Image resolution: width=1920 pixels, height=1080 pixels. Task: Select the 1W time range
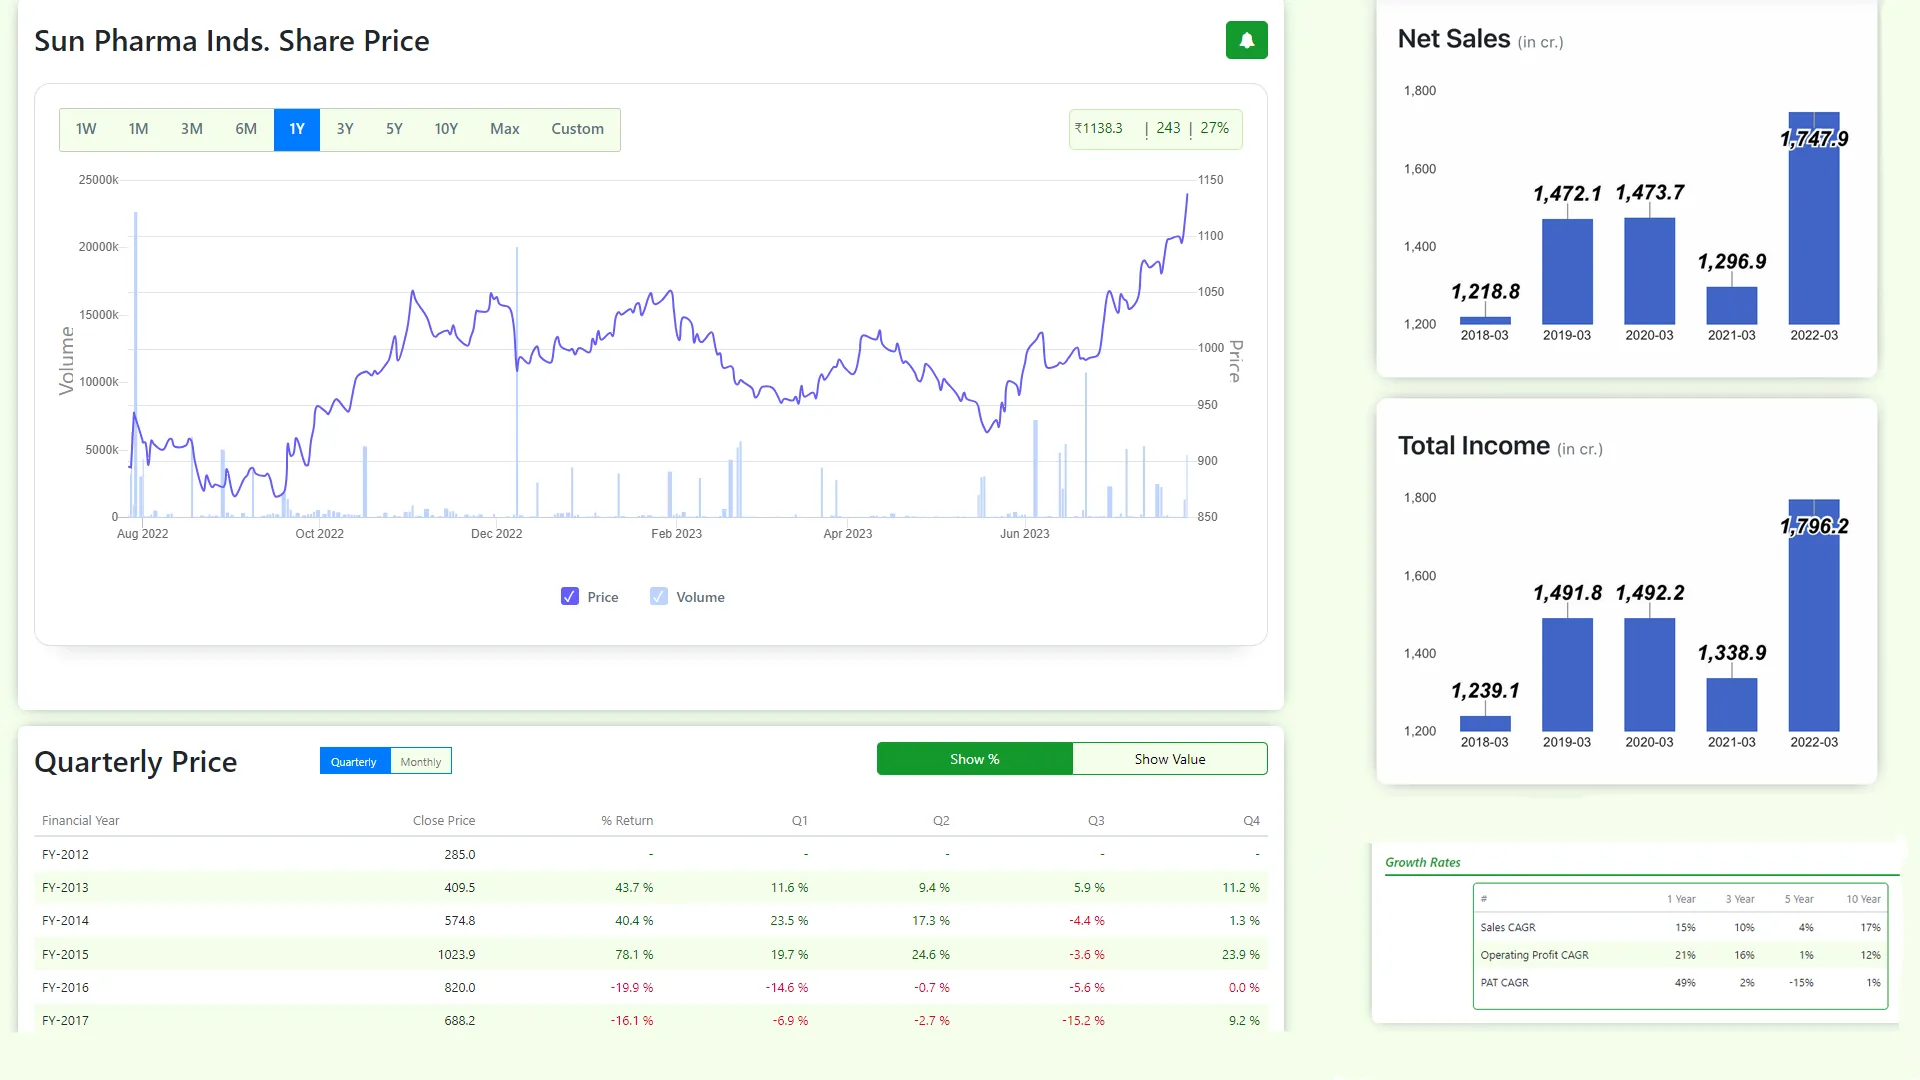(x=86, y=129)
